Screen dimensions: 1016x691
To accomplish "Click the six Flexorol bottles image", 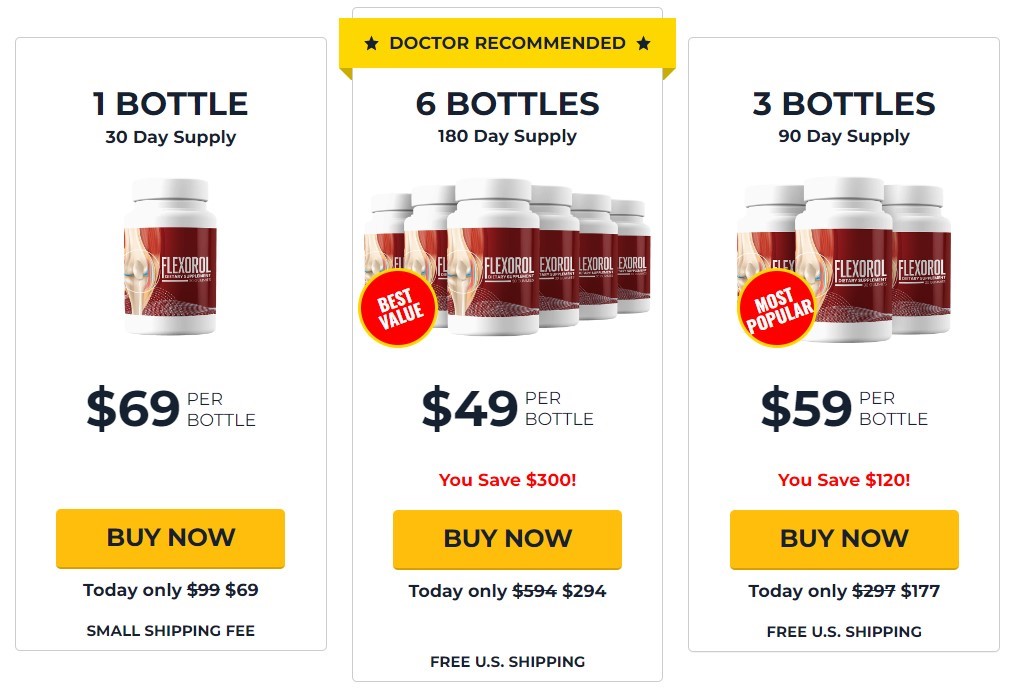I will click(507, 257).
